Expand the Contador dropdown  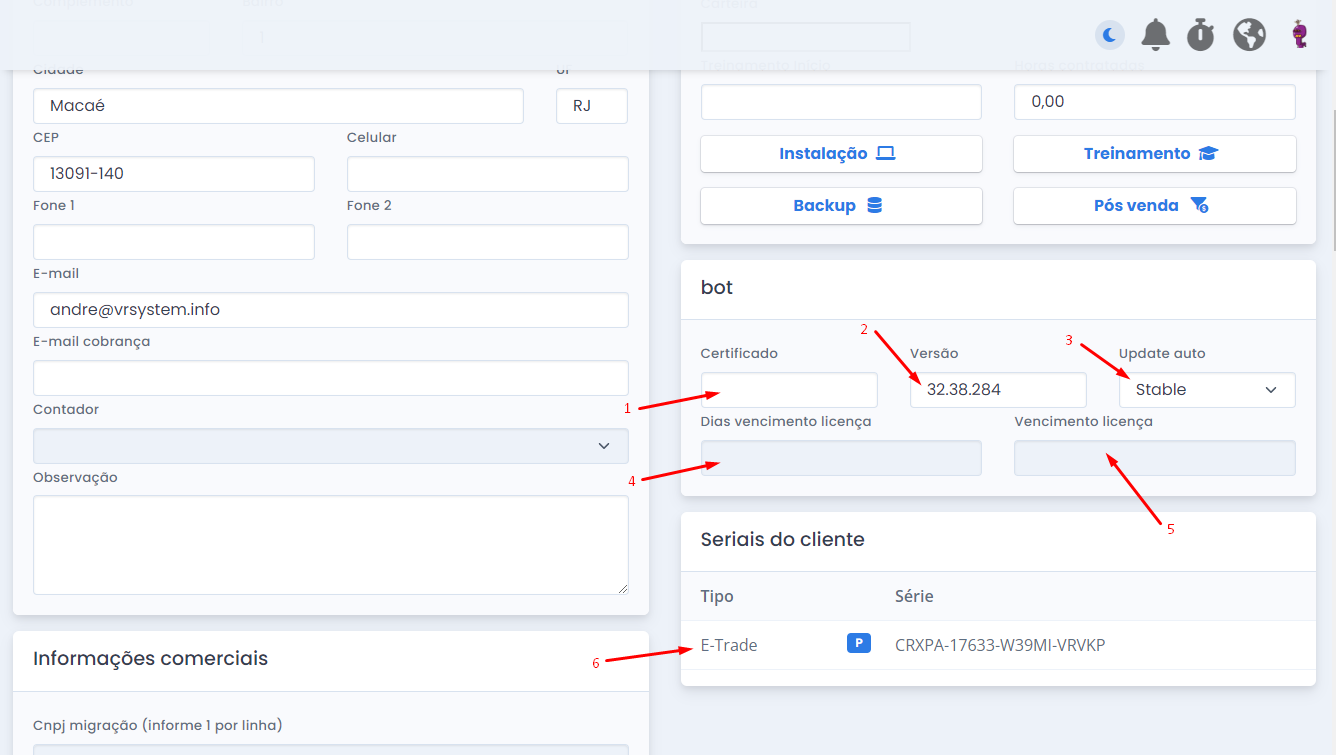click(330, 446)
